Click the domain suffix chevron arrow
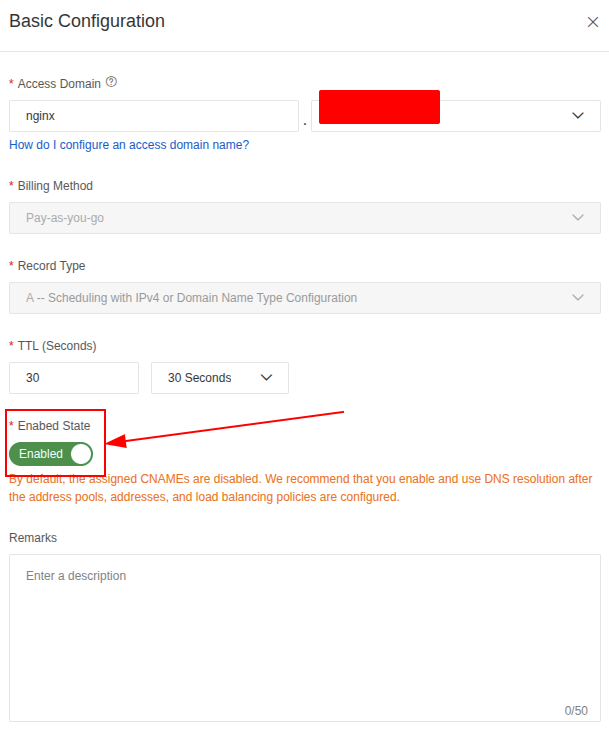Viewport: 609px width, 743px height. (578, 116)
